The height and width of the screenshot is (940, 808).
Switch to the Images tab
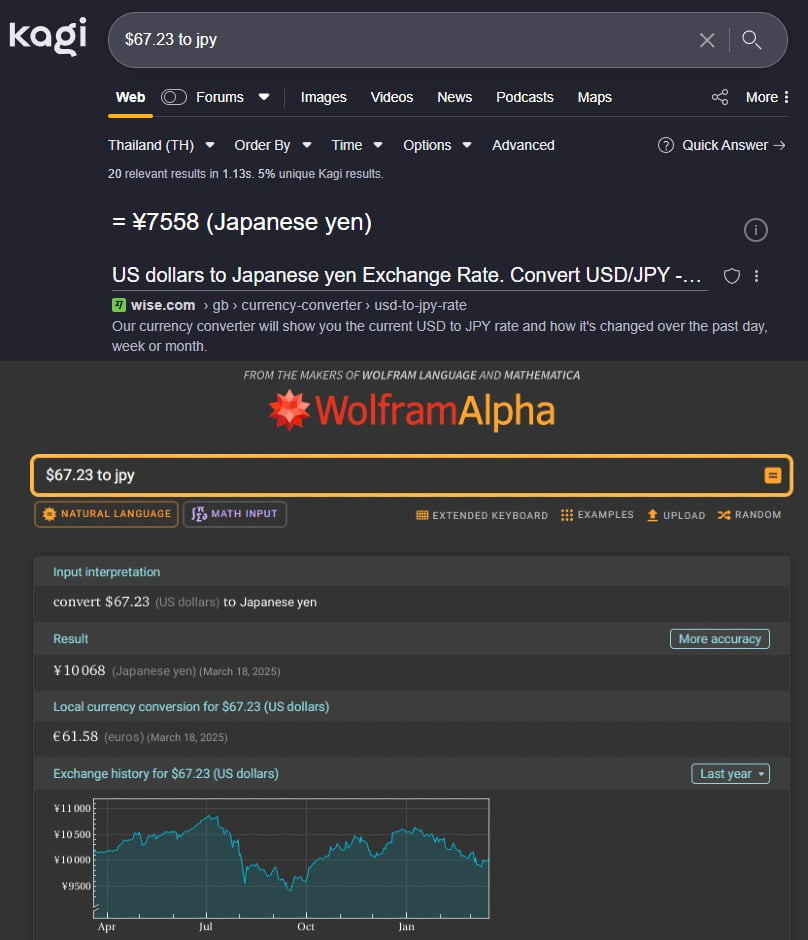coord(323,97)
